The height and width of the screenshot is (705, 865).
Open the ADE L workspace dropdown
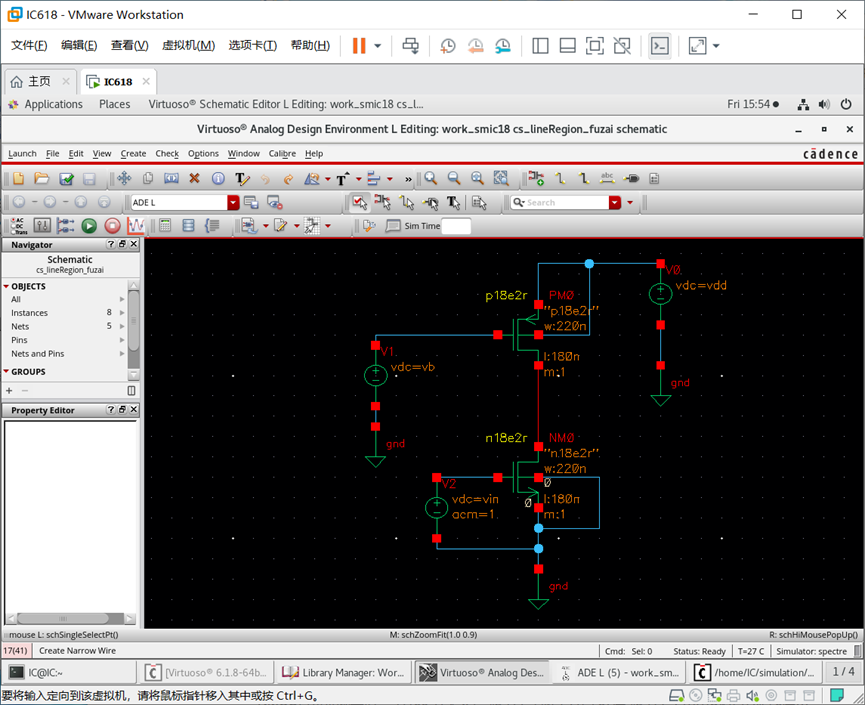233,202
